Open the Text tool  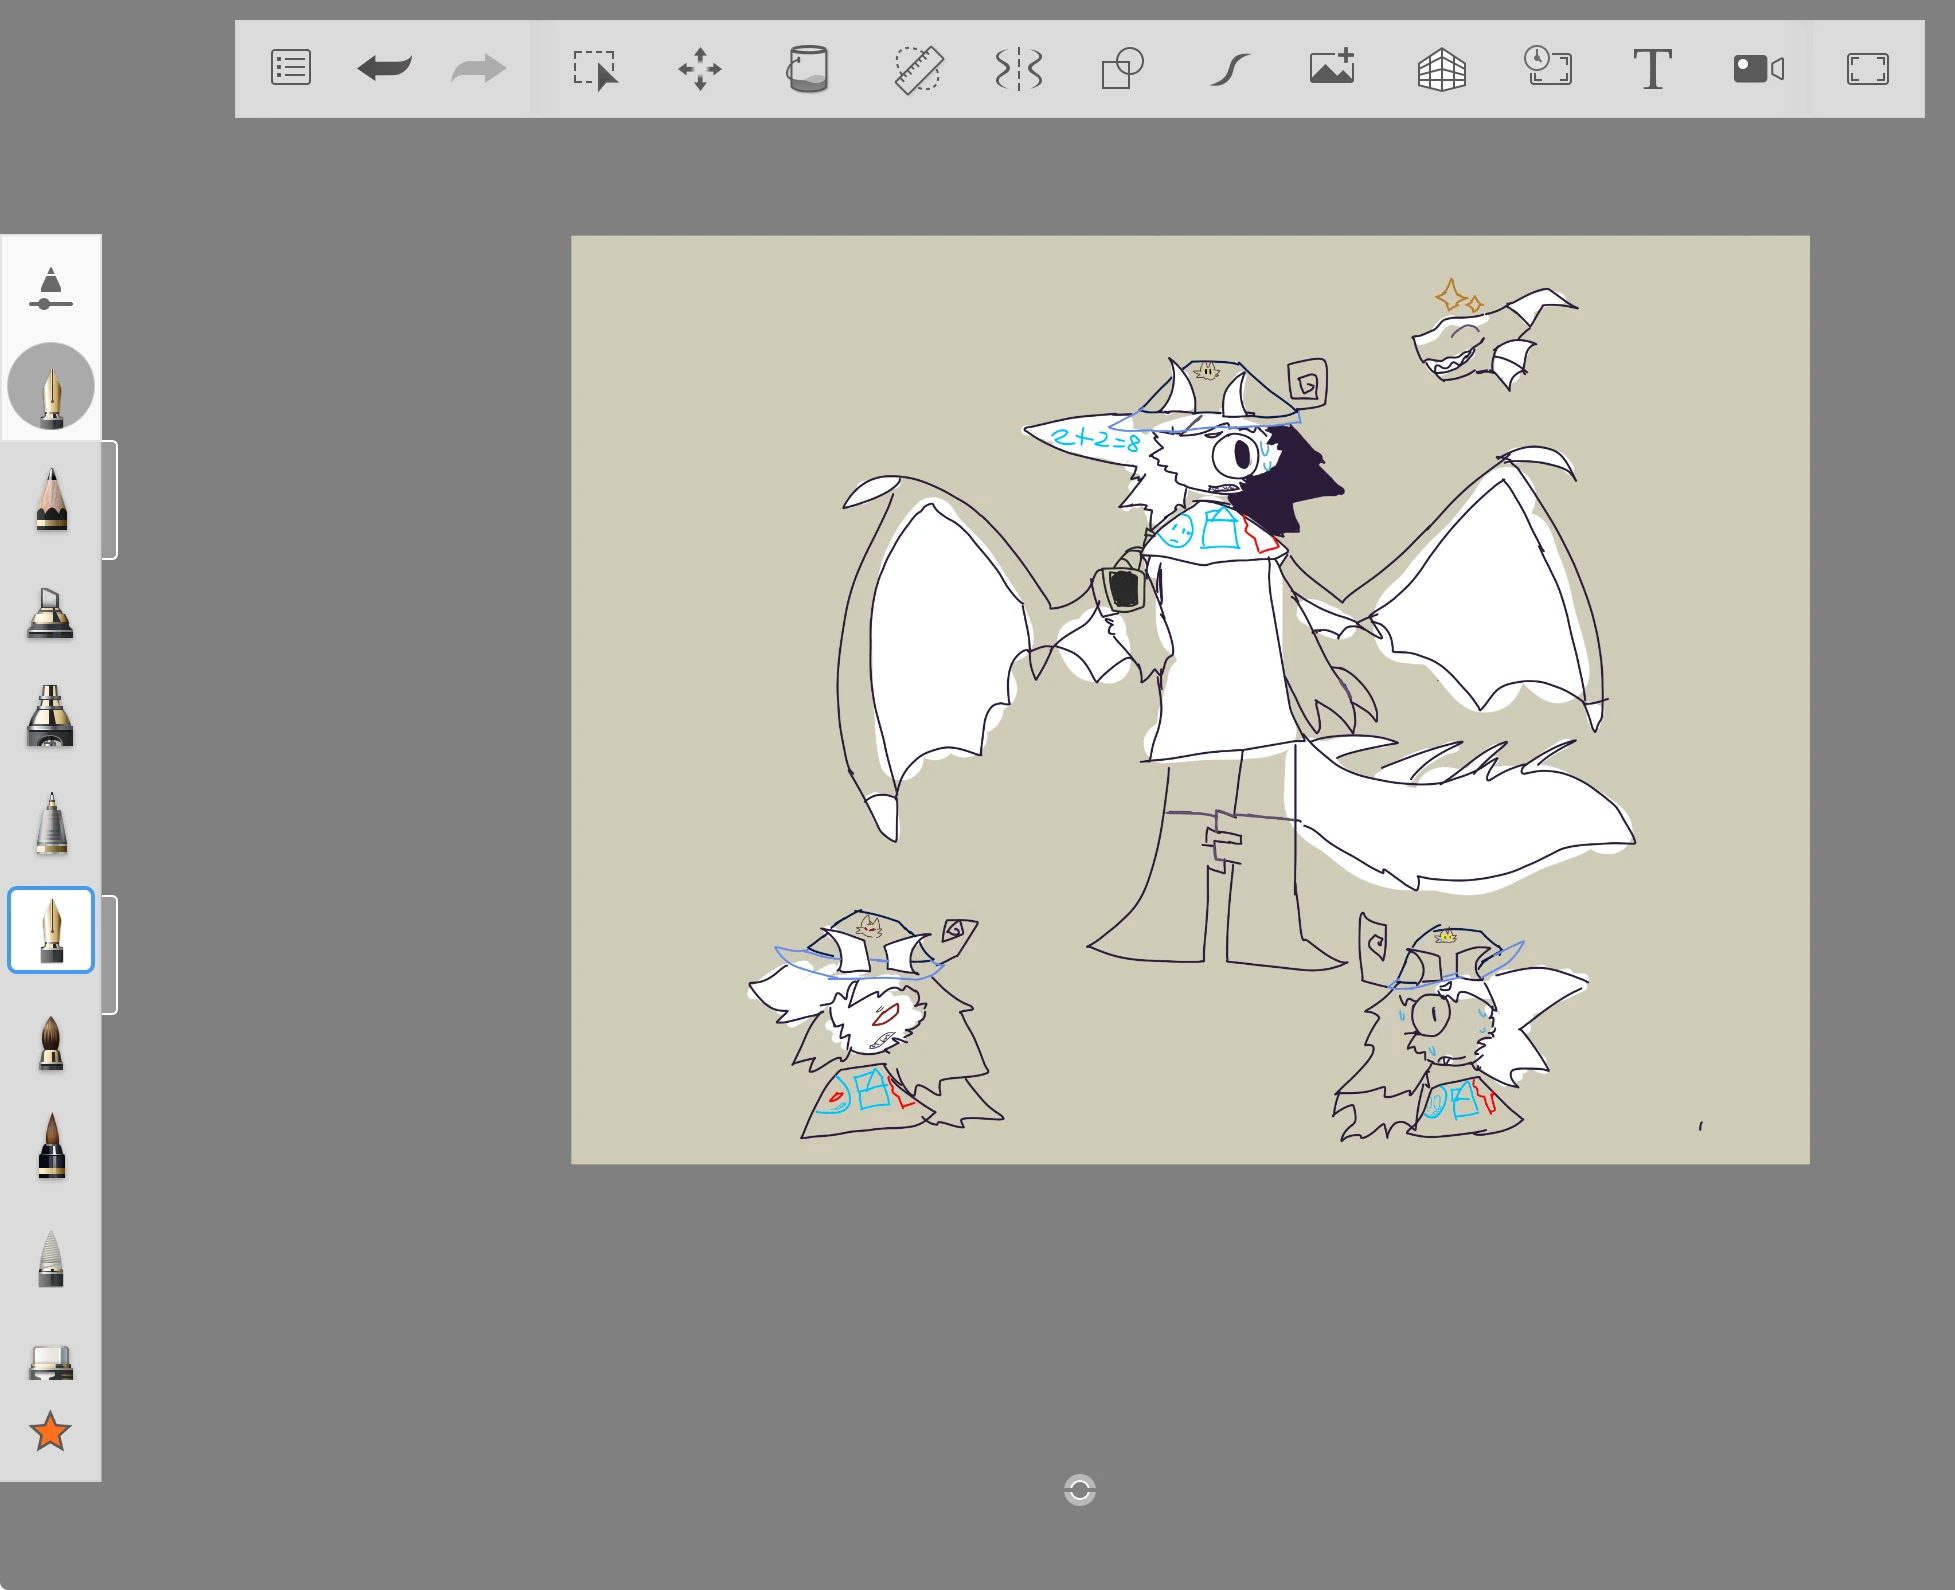click(x=1653, y=68)
